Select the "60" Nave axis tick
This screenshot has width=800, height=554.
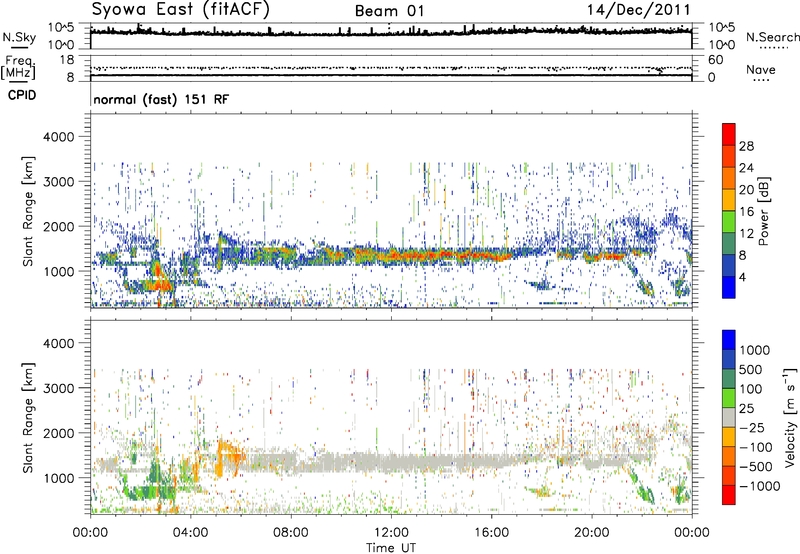(x=715, y=60)
